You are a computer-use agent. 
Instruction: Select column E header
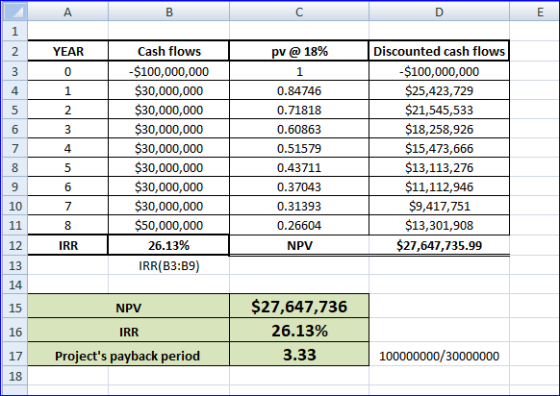(534, 12)
